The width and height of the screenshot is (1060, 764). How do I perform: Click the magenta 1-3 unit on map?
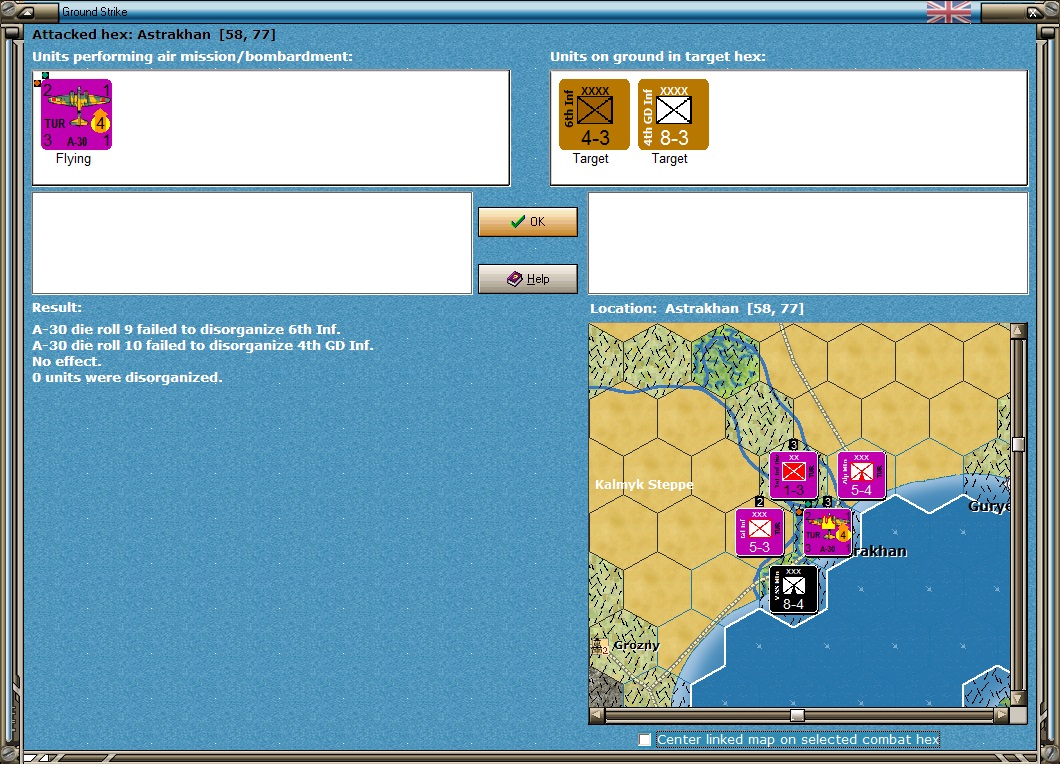[794, 475]
